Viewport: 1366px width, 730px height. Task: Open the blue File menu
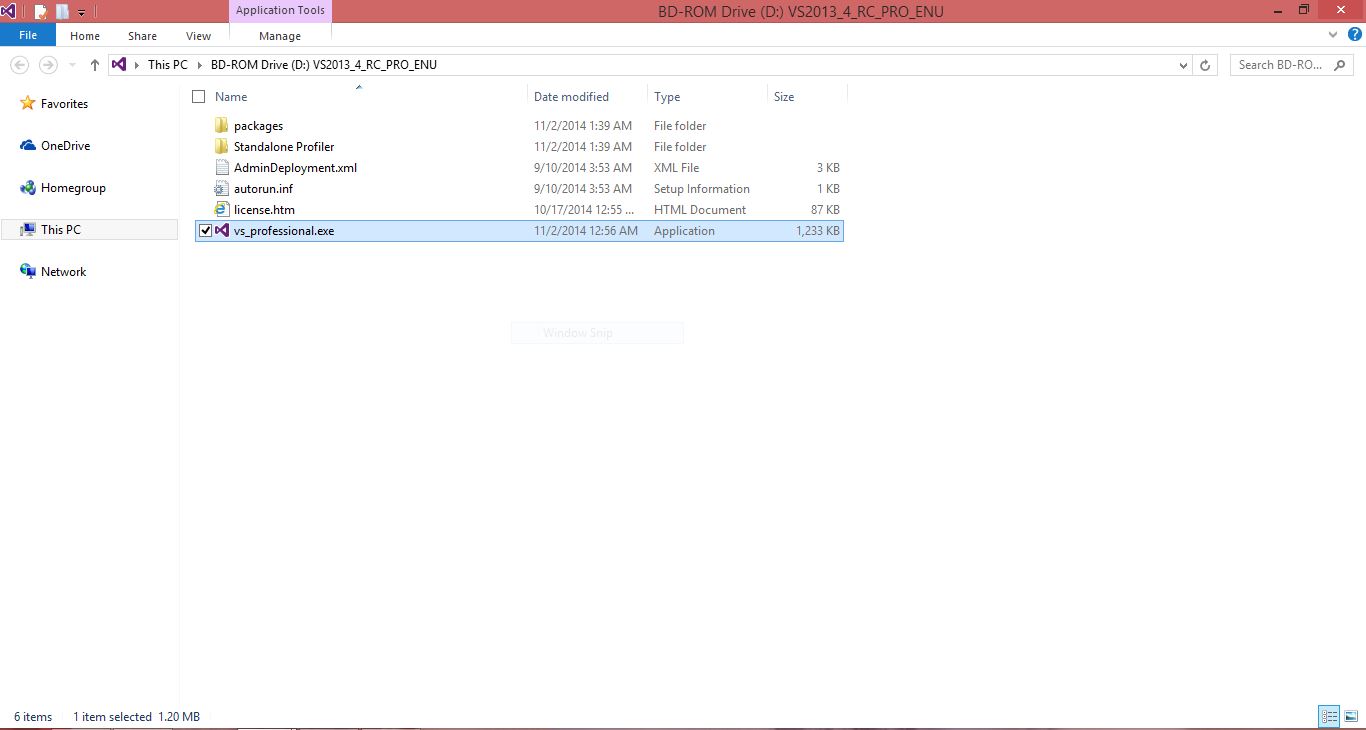(28, 35)
